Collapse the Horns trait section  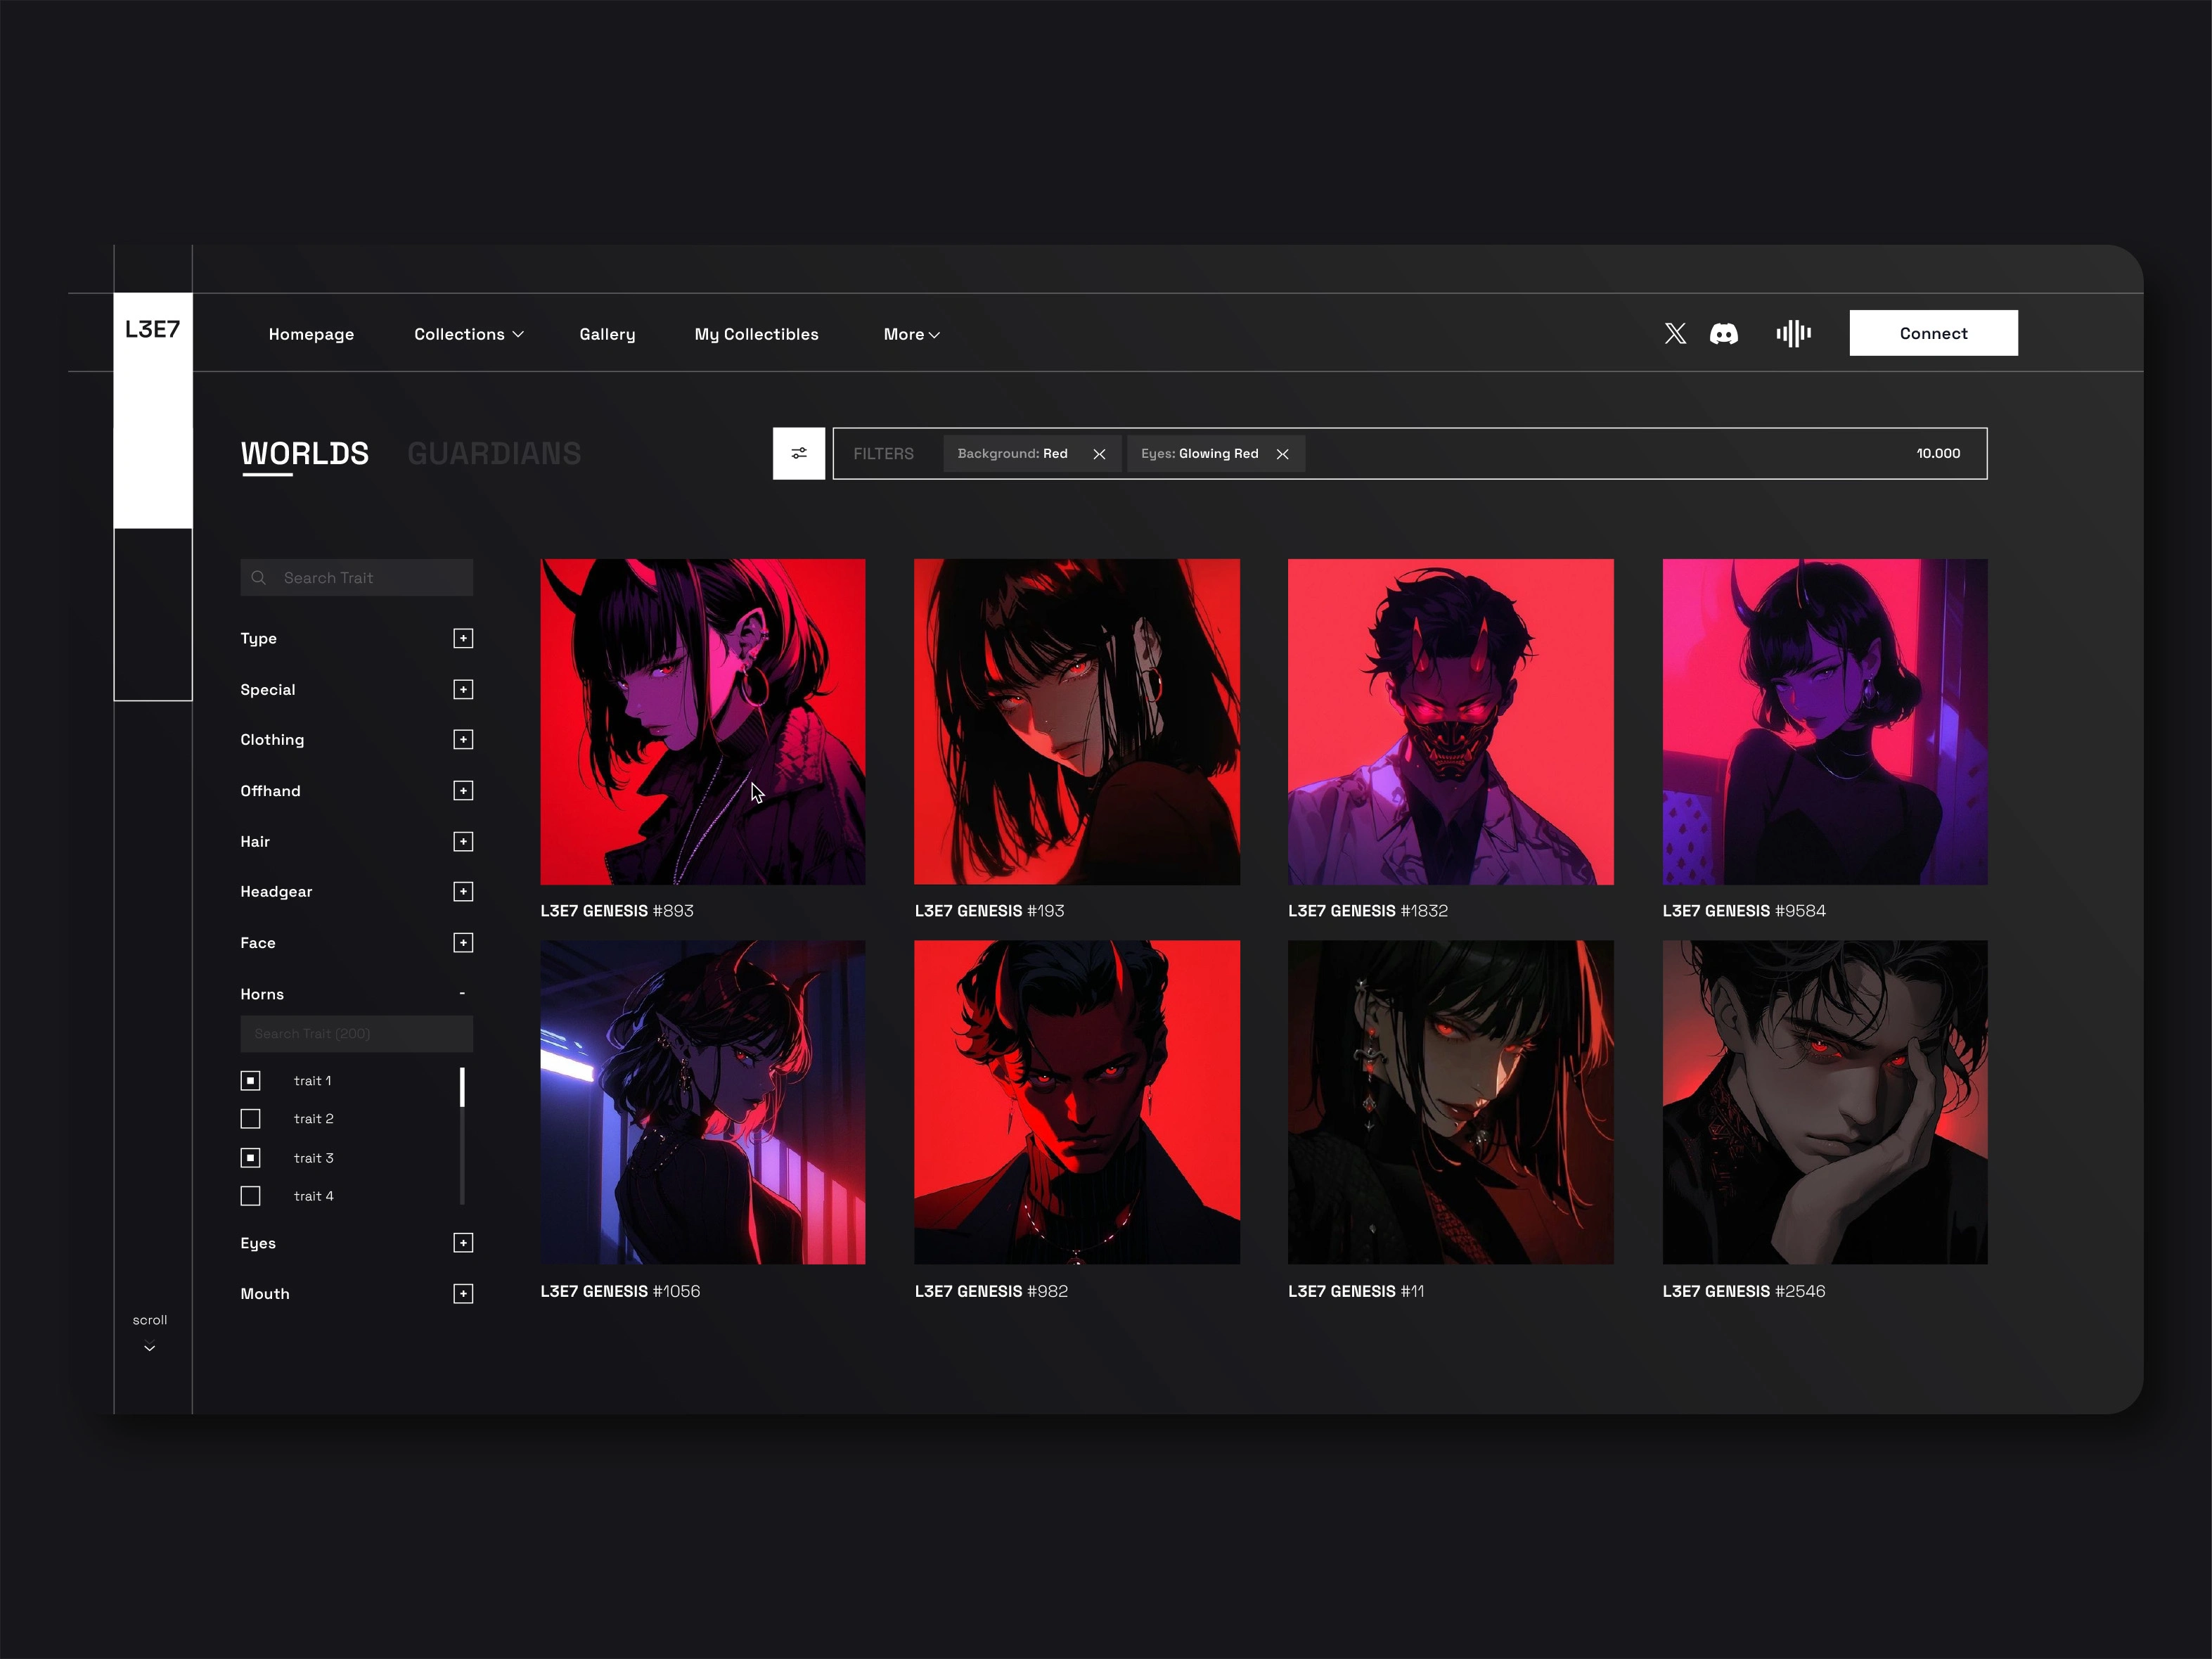462,993
